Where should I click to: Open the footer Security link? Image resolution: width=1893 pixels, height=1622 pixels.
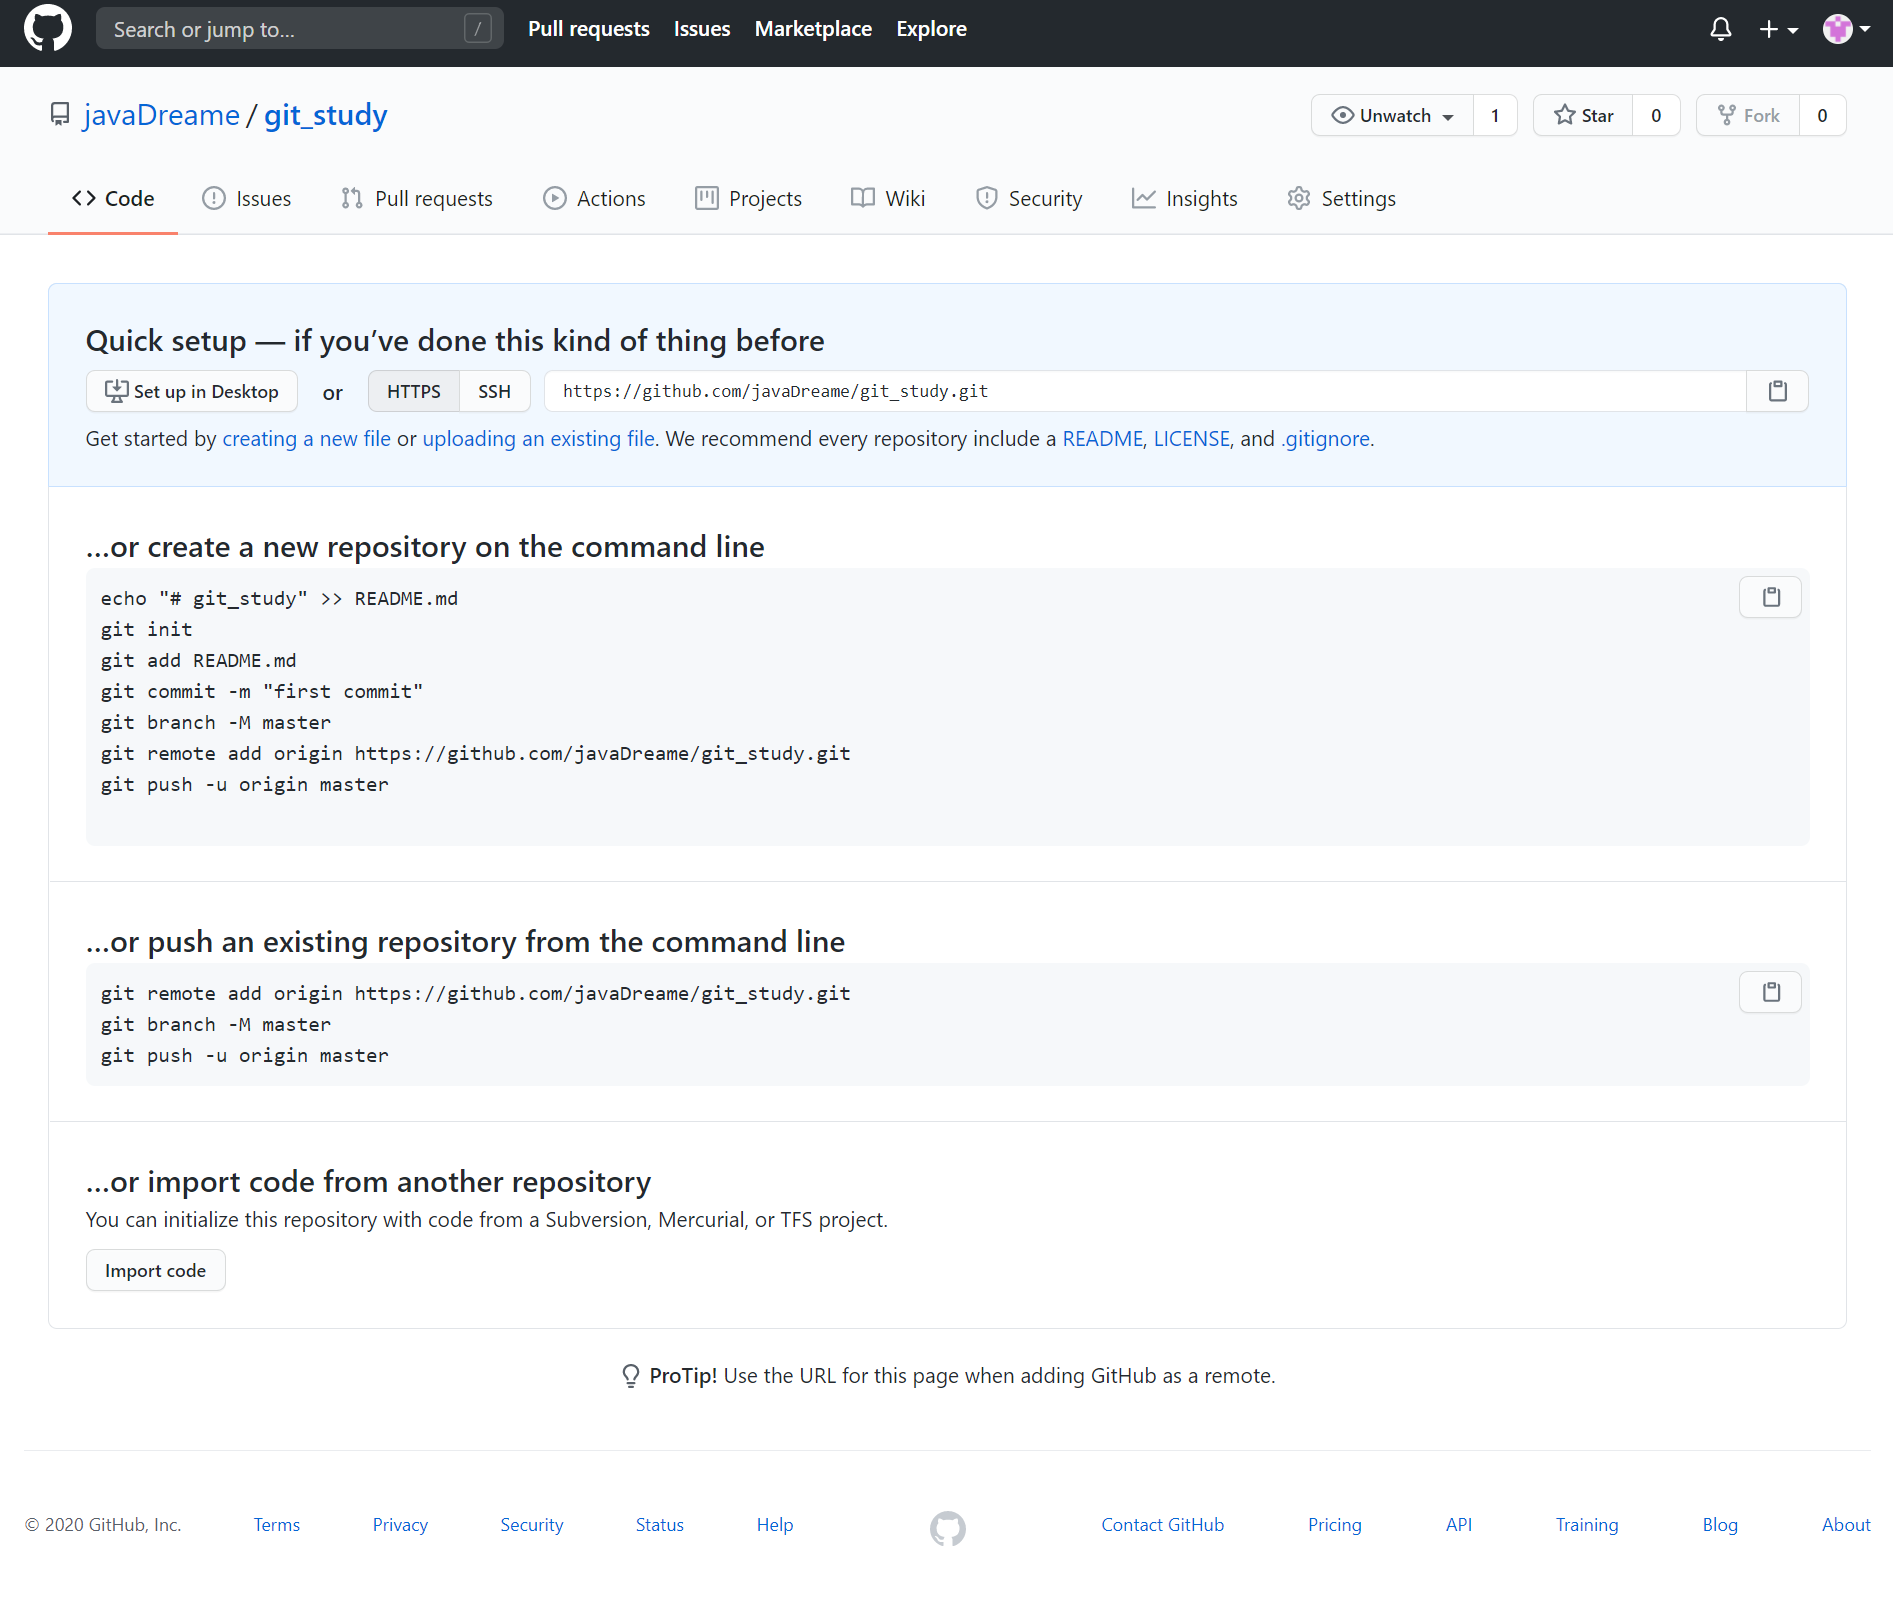tap(532, 1525)
